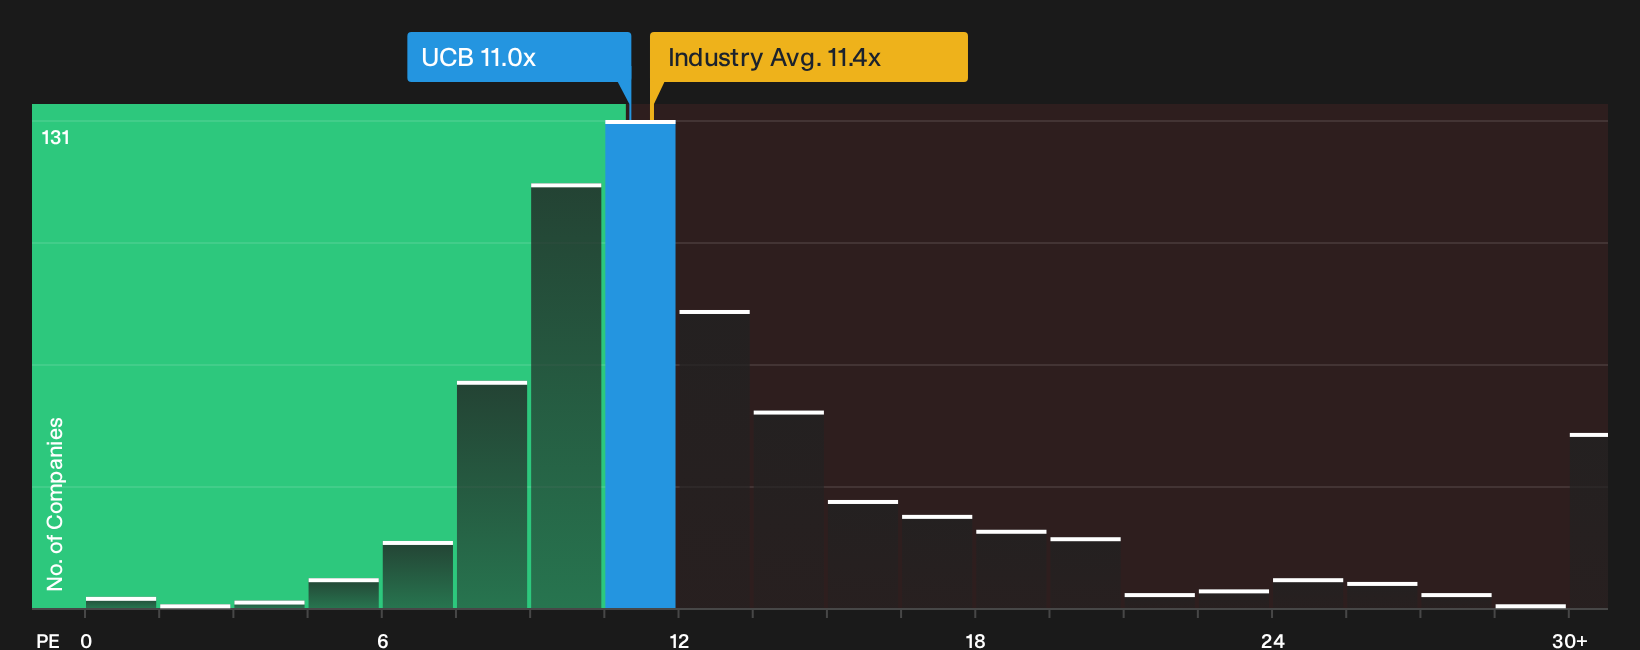Image resolution: width=1640 pixels, height=650 pixels.
Task: Click the No. of Companies axis title
Action: [x=55, y=503]
